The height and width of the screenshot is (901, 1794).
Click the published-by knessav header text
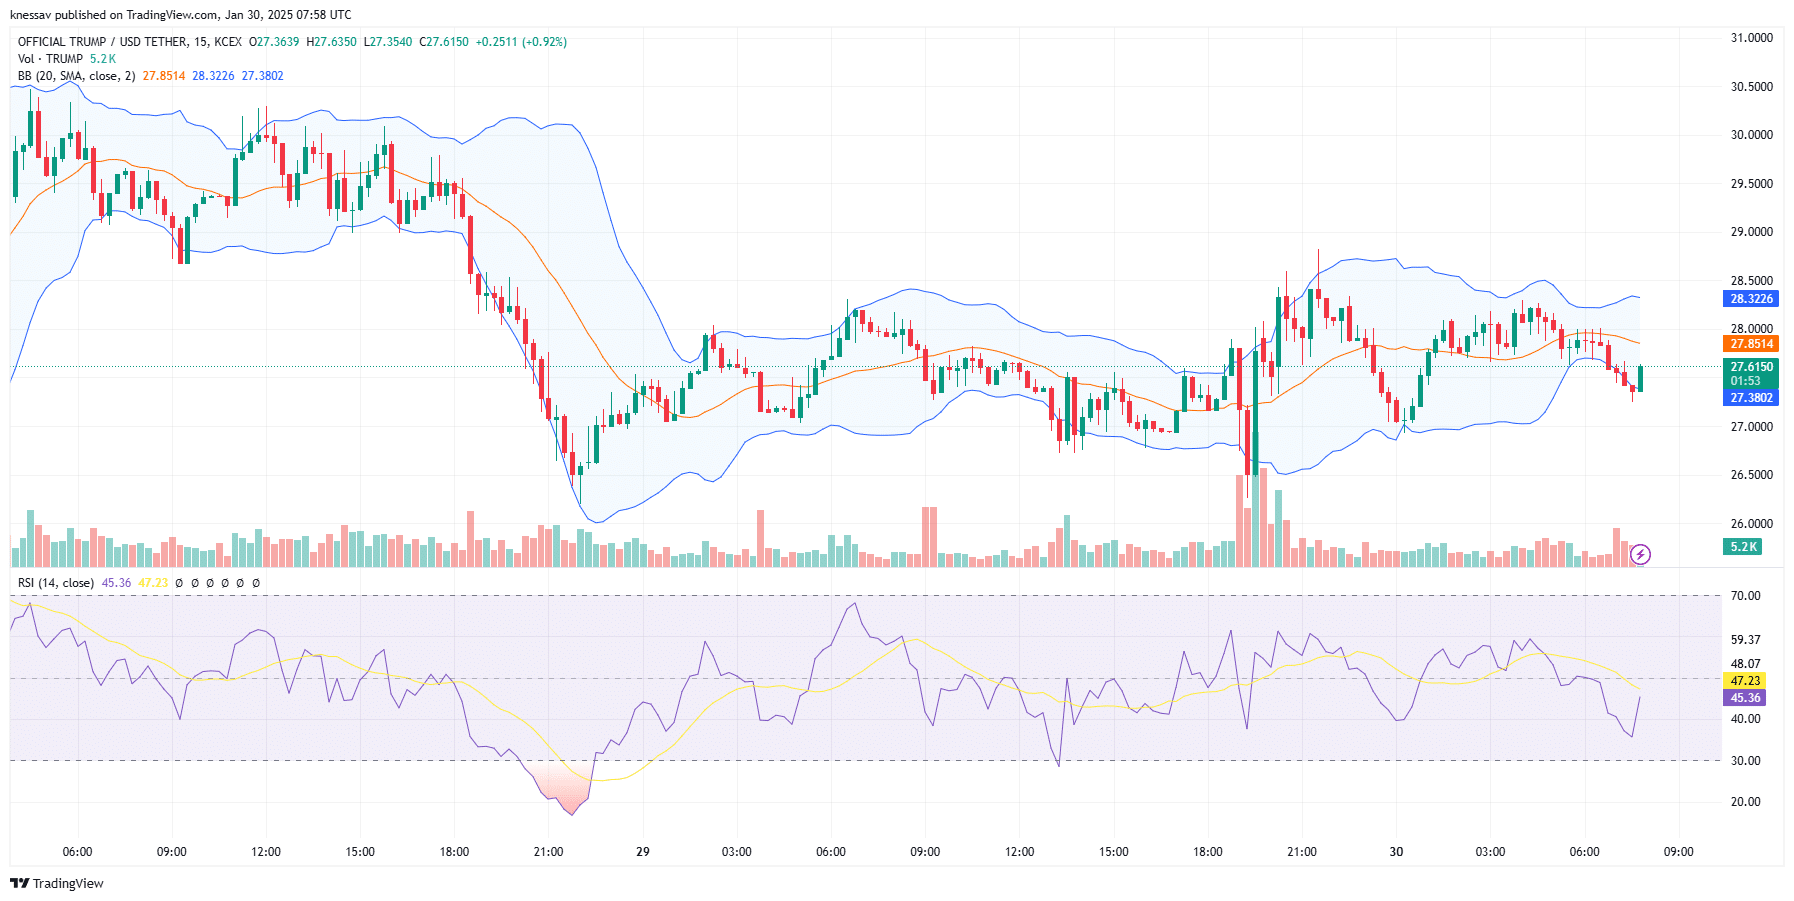point(180,15)
